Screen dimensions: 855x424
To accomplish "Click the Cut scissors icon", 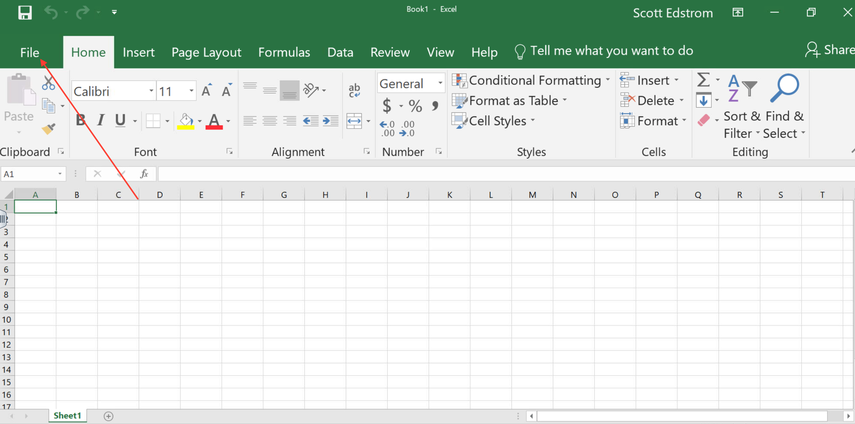I will coord(48,83).
